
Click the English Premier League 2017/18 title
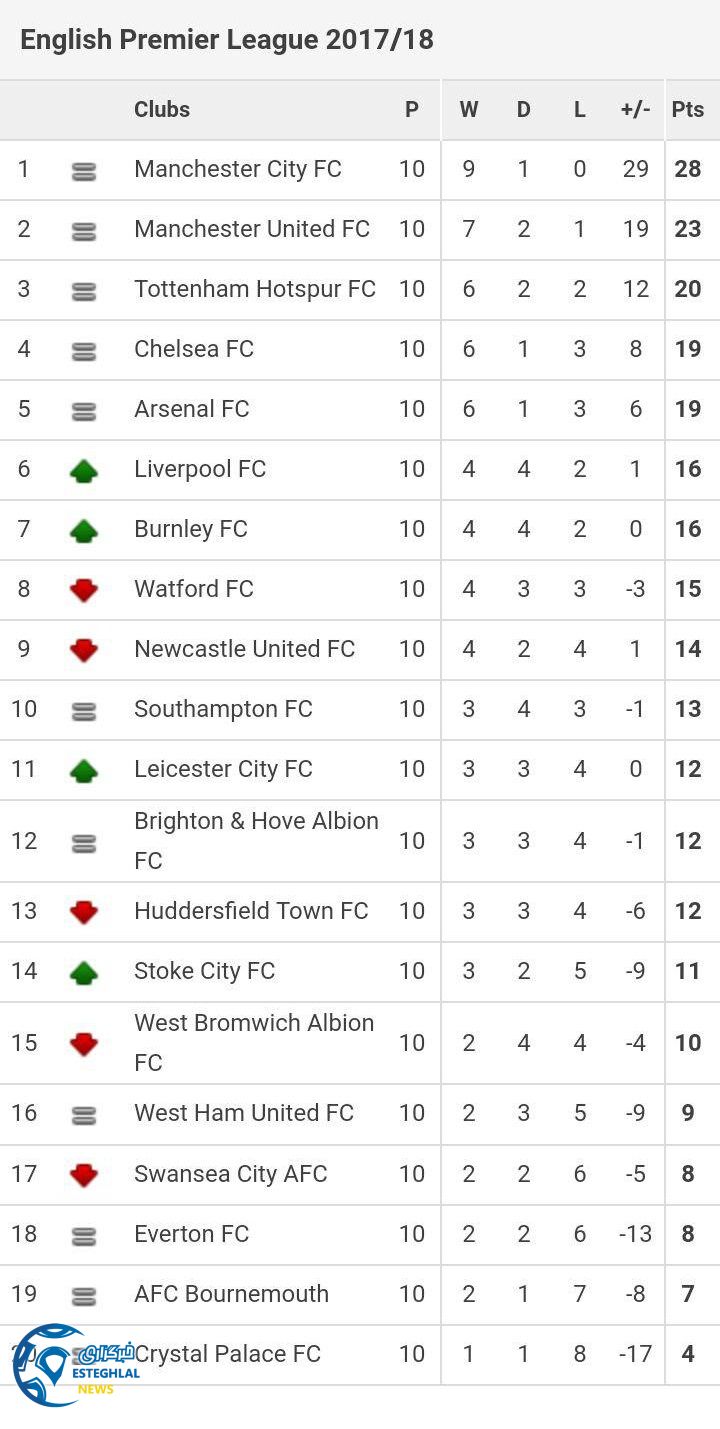point(227,40)
